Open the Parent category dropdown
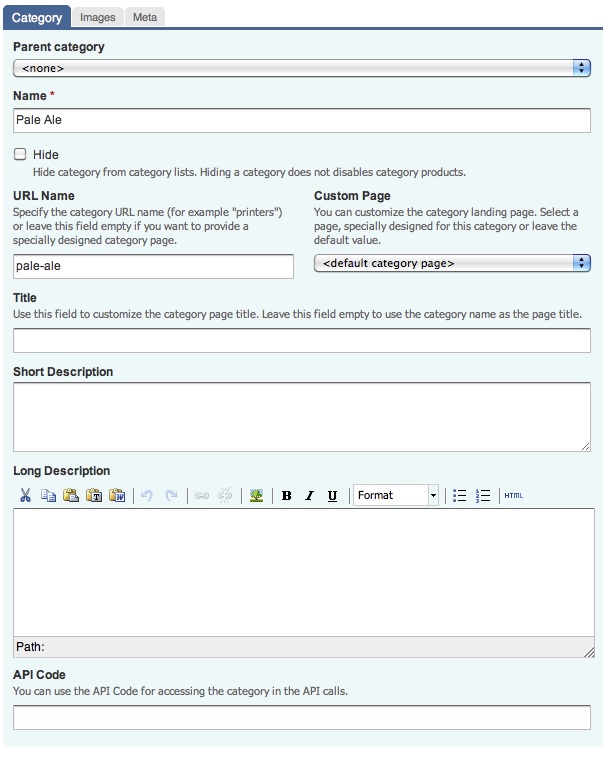The width and height of the screenshot is (612, 759). click(302, 68)
